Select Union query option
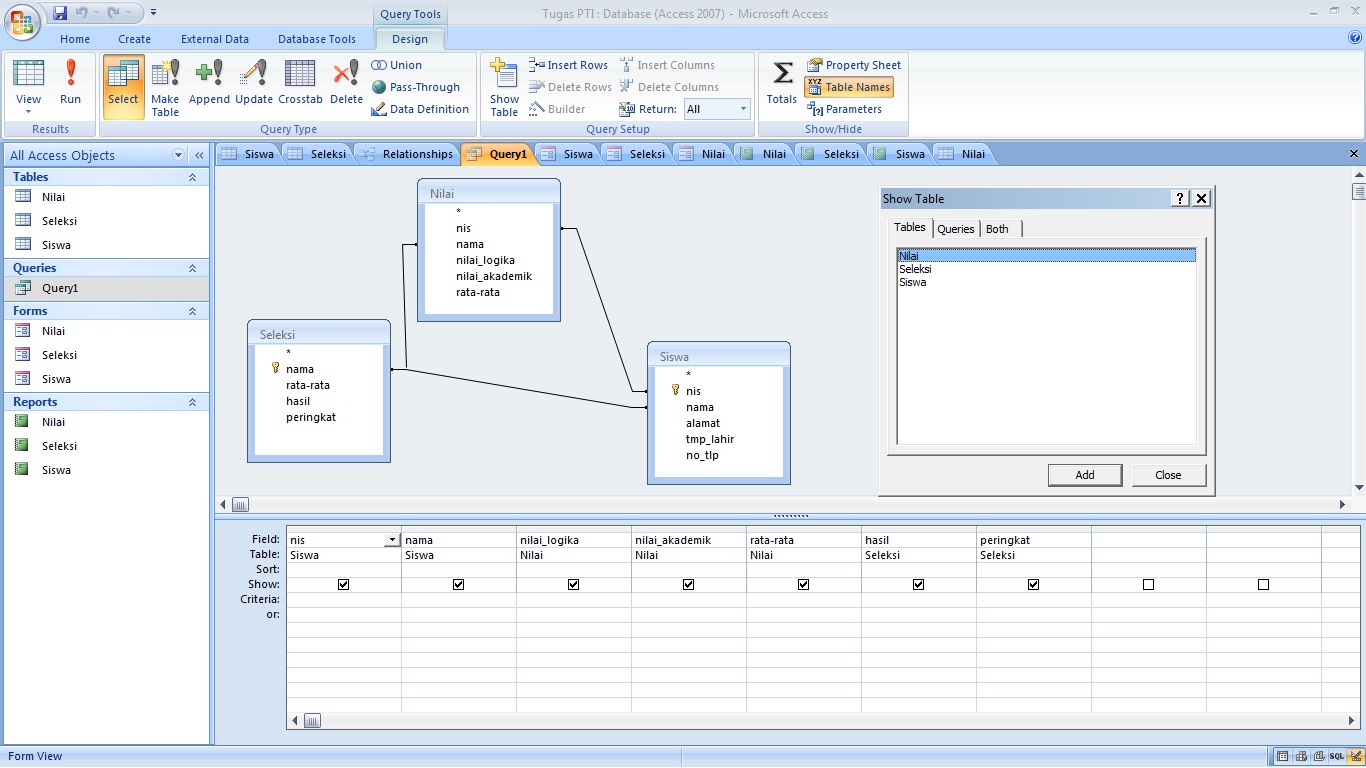The width and height of the screenshot is (1366, 768). click(397, 65)
